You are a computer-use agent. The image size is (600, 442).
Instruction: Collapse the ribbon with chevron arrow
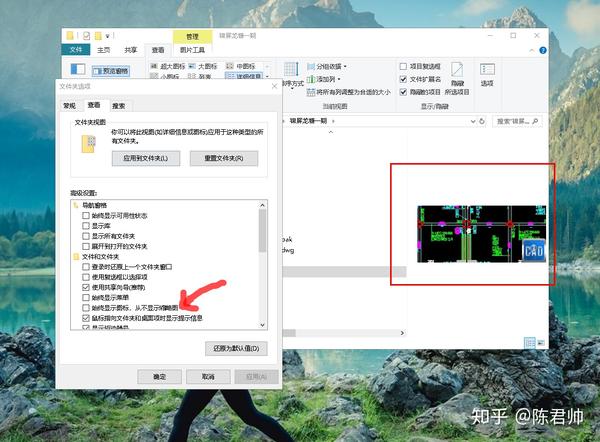532,51
